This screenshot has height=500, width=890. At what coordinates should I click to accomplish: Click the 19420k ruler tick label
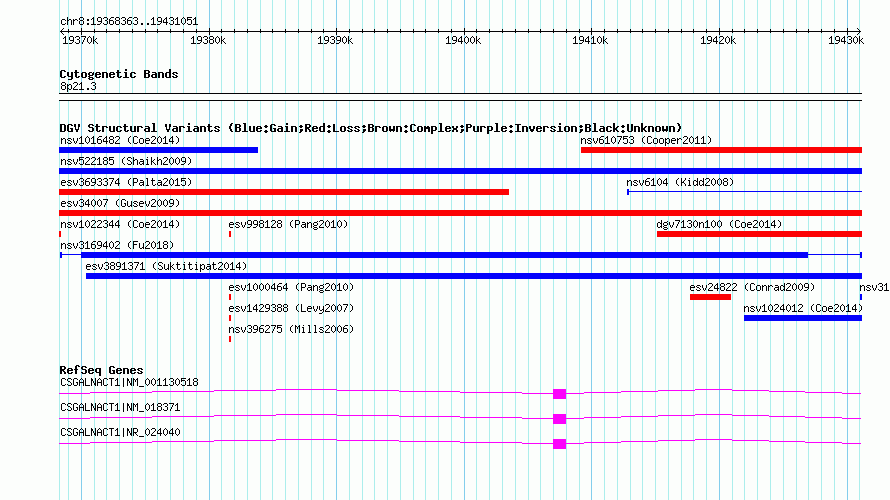718,40
